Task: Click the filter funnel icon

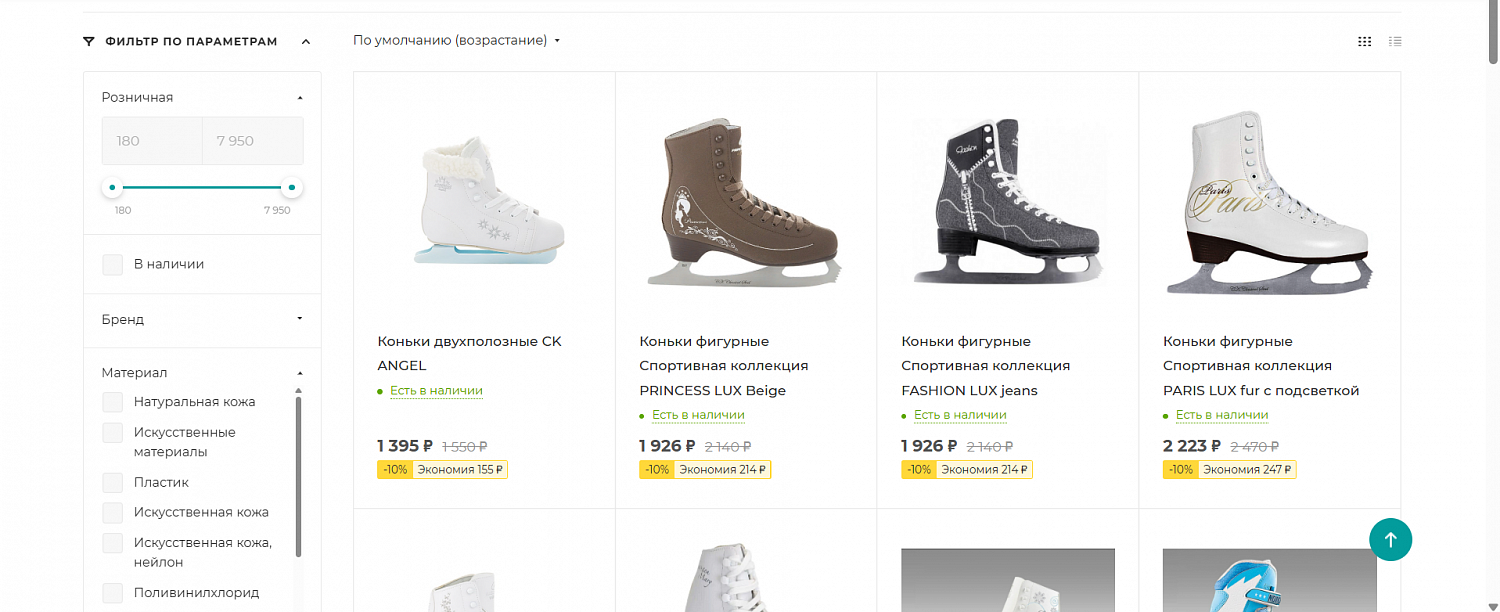Action: point(89,41)
